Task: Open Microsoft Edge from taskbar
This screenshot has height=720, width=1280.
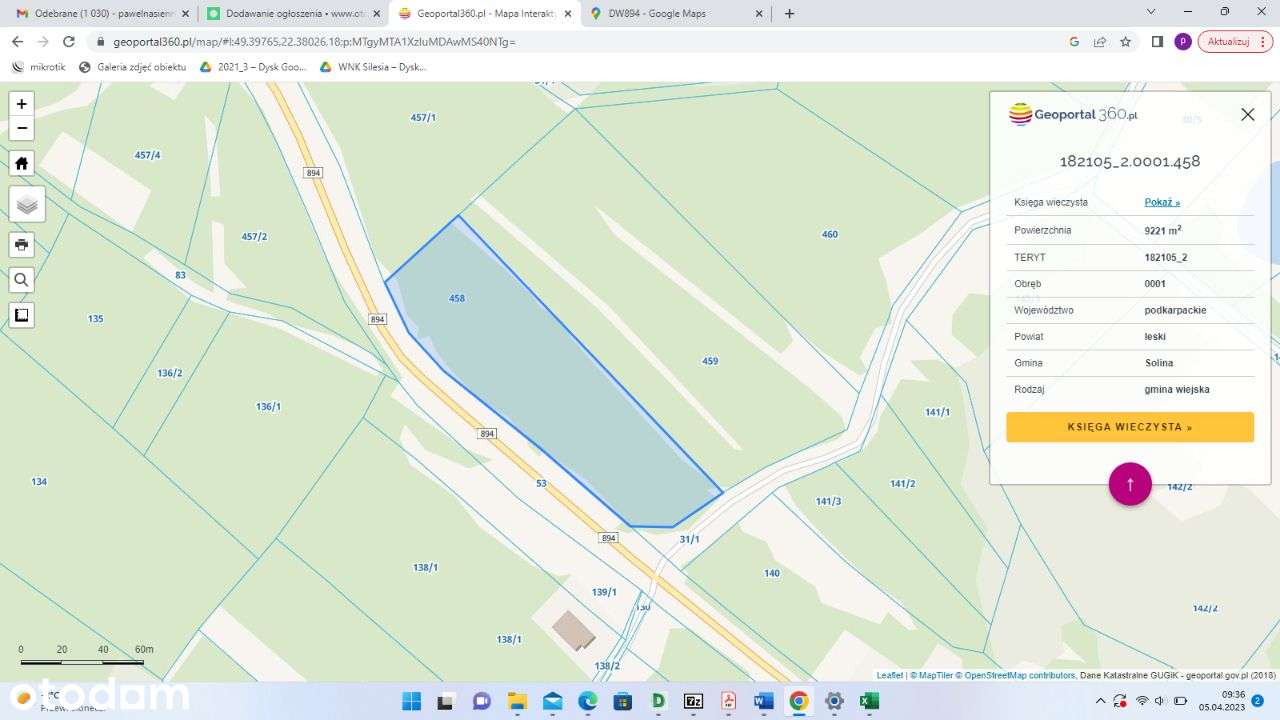Action: tap(587, 701)
